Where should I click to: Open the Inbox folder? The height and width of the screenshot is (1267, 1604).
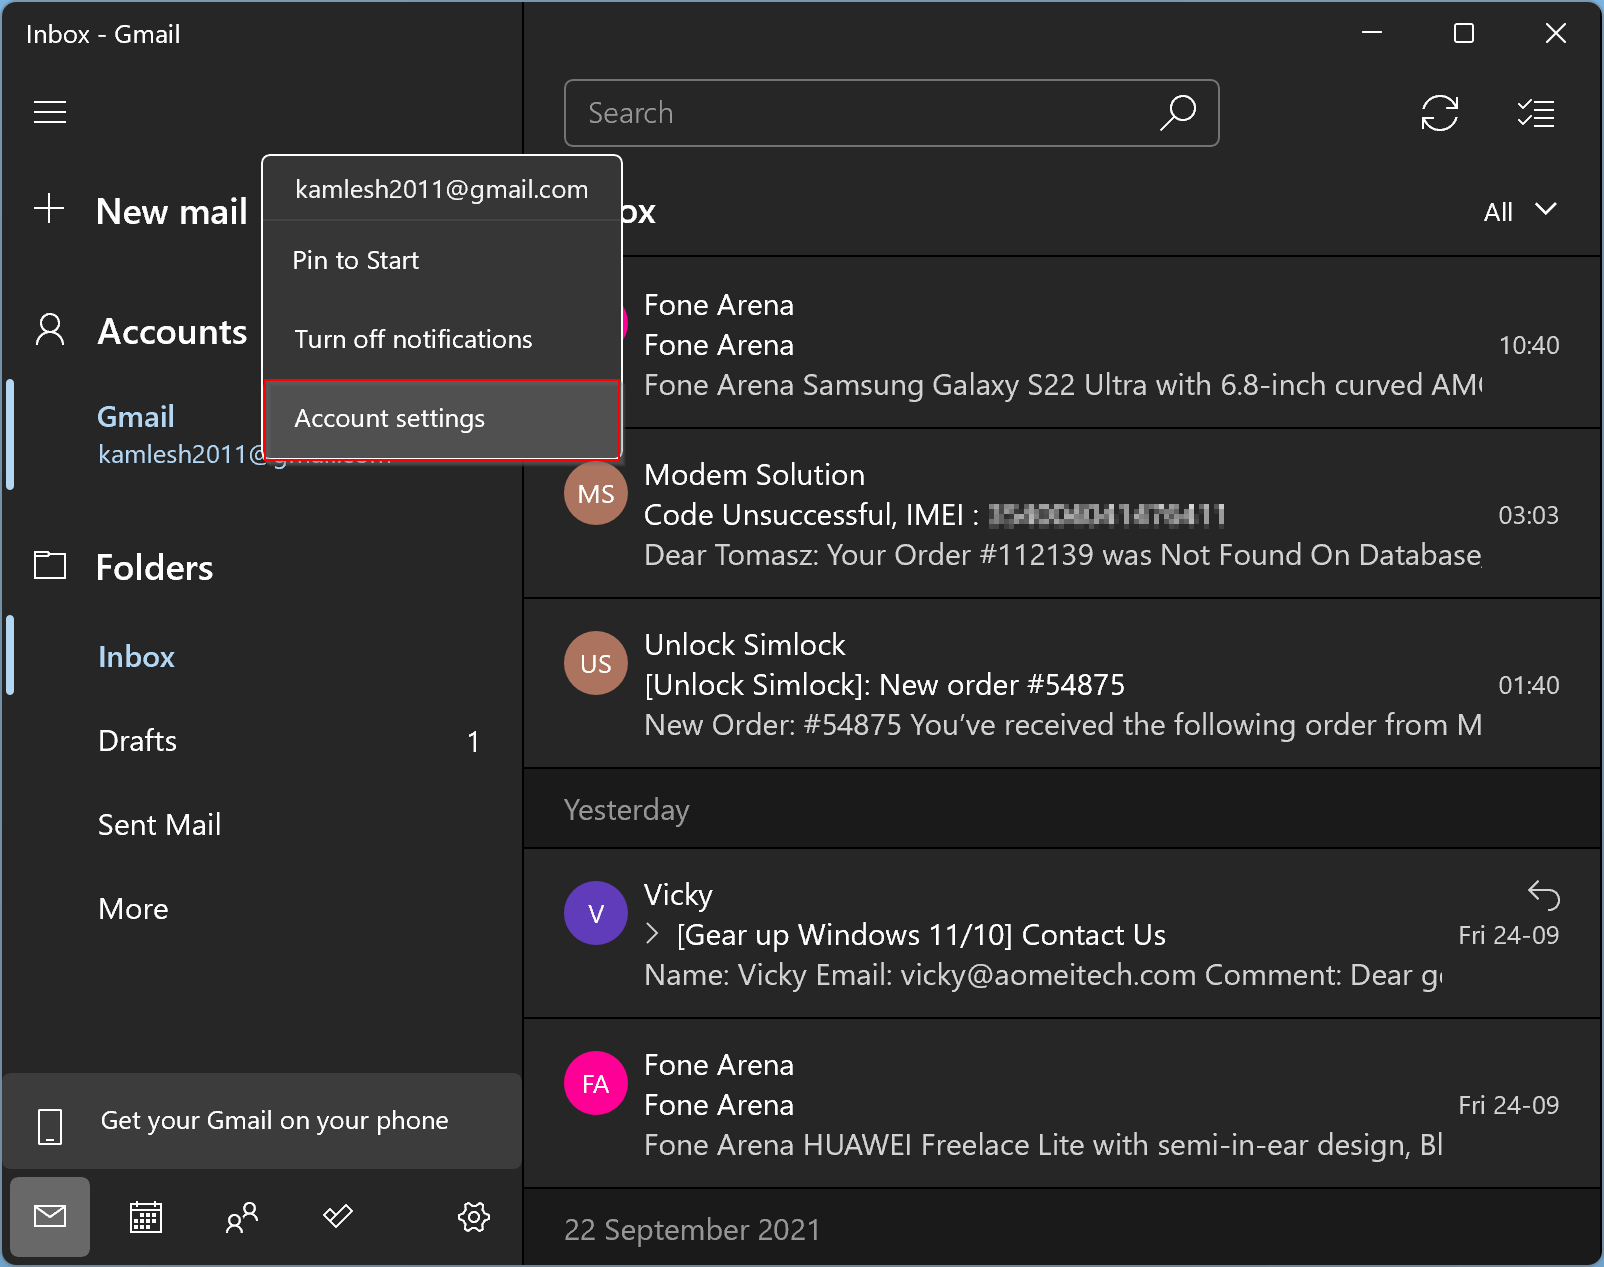click(x=262, y=657)
